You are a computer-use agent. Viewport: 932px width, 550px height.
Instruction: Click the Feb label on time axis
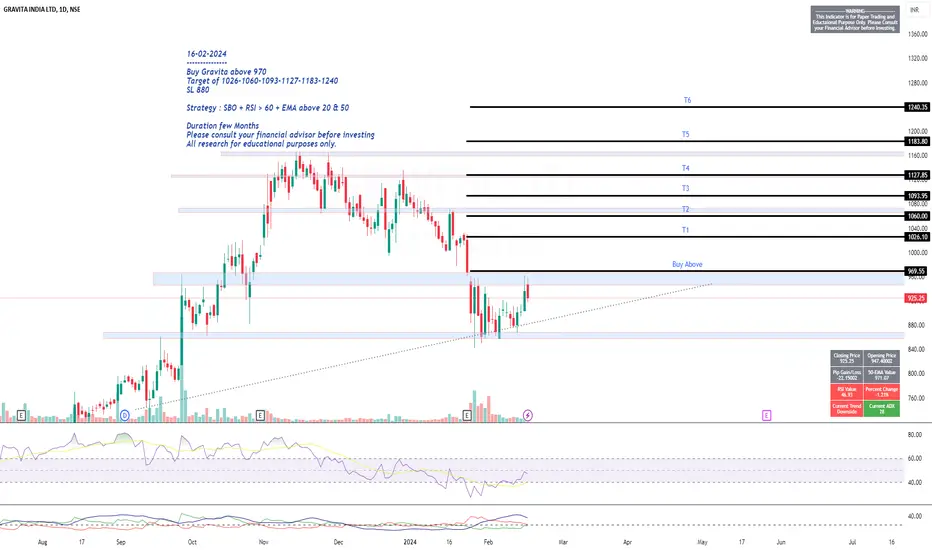(488, 542)
